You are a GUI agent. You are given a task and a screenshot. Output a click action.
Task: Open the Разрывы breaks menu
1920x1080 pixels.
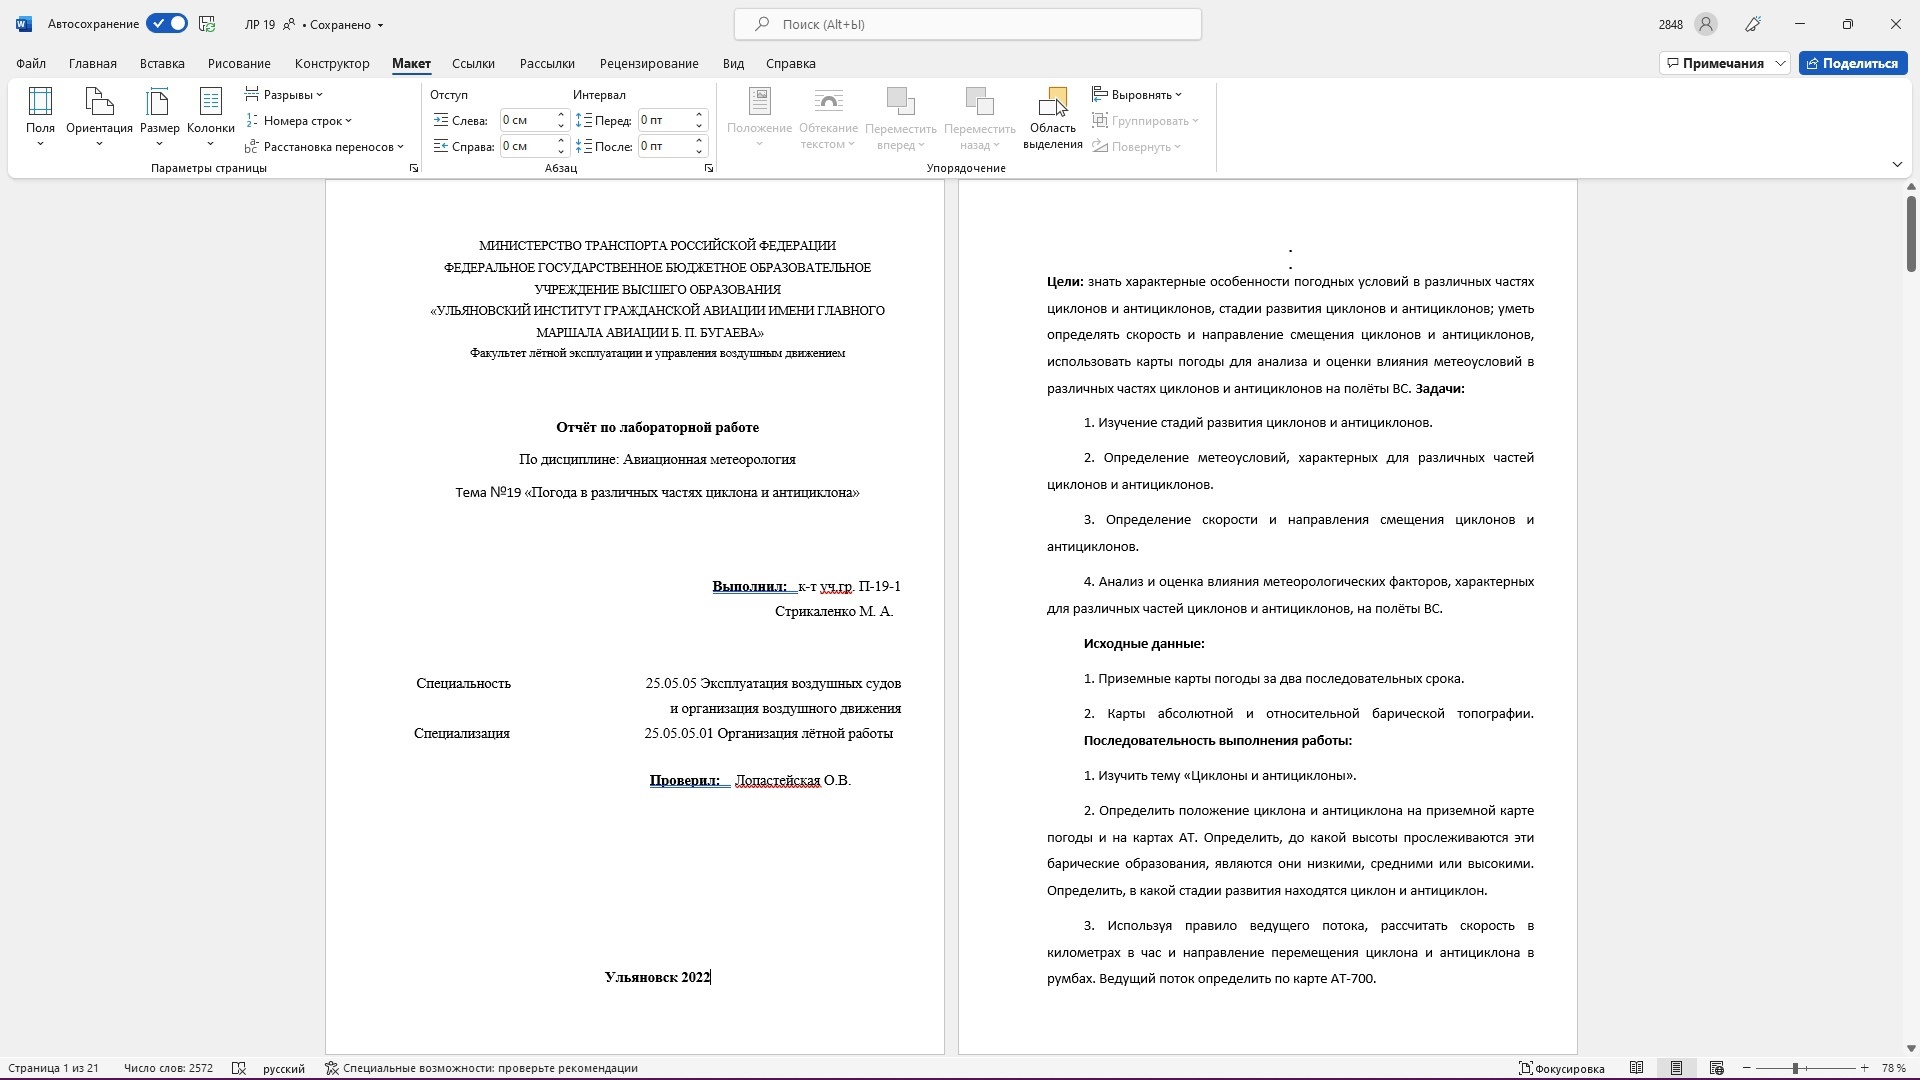tap(284, 95)
